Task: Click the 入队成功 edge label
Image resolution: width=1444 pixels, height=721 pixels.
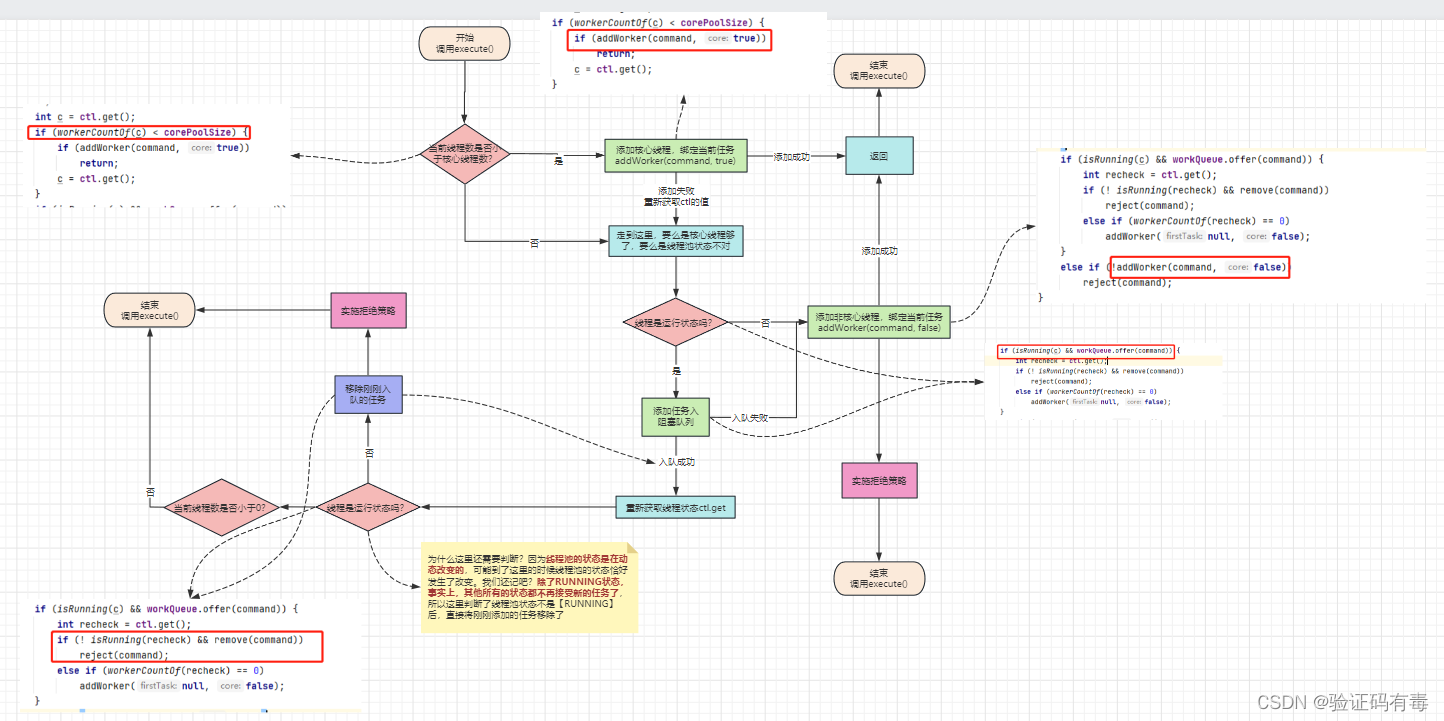Action: pos(676,462)
